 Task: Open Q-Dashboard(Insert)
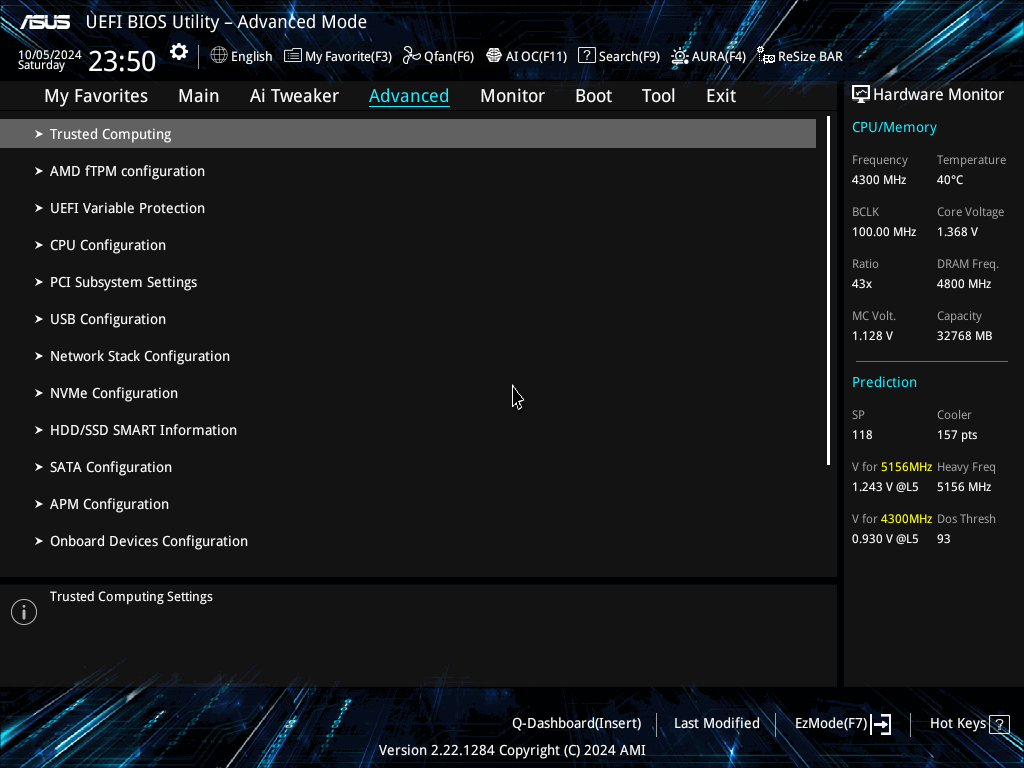point(577,724)
